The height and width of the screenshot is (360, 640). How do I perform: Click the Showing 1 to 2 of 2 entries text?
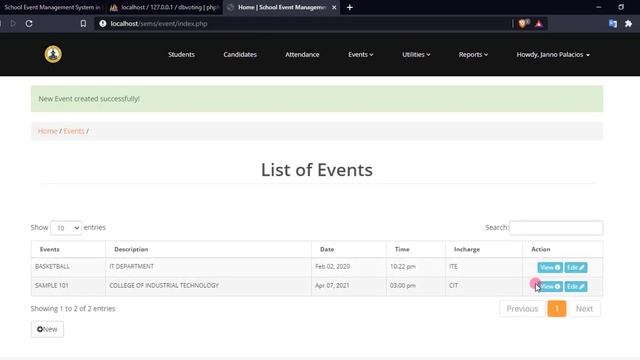[73, 309]
